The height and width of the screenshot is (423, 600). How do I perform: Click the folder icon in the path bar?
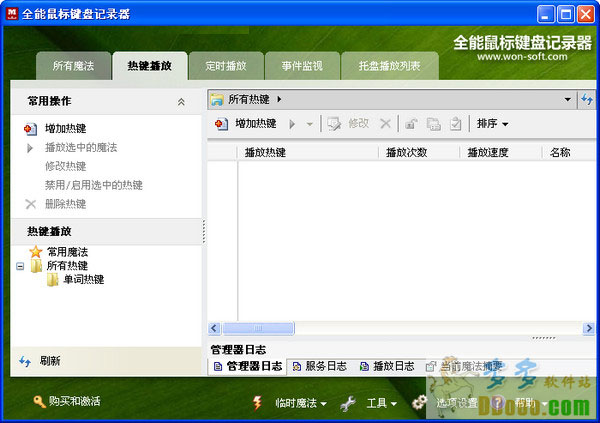[x=217, y=100]
